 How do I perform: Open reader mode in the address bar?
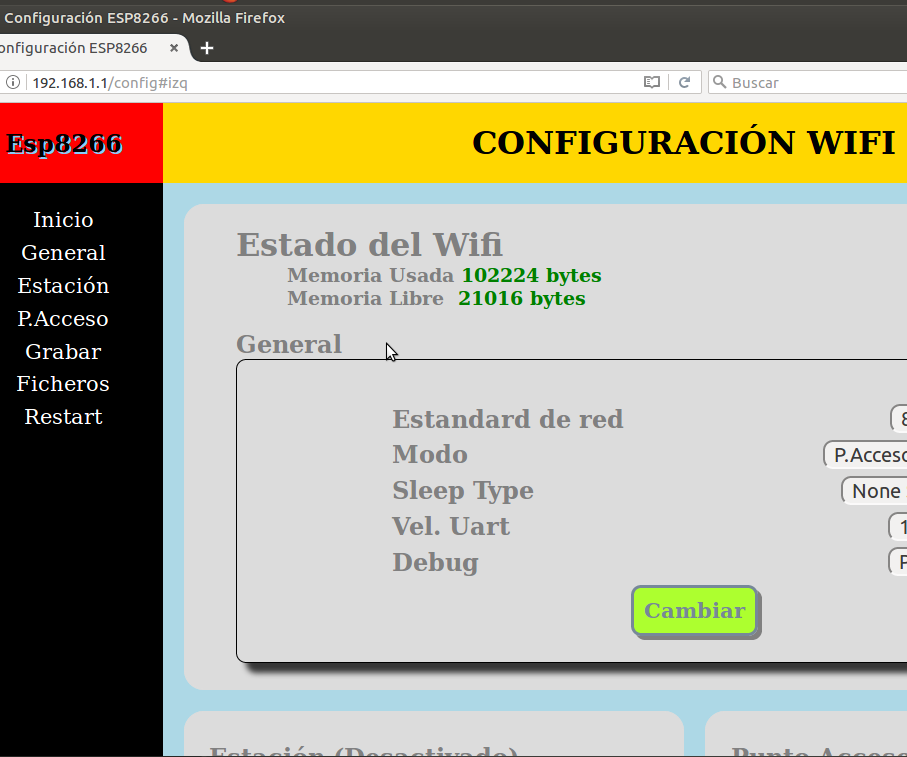(651, 82)
